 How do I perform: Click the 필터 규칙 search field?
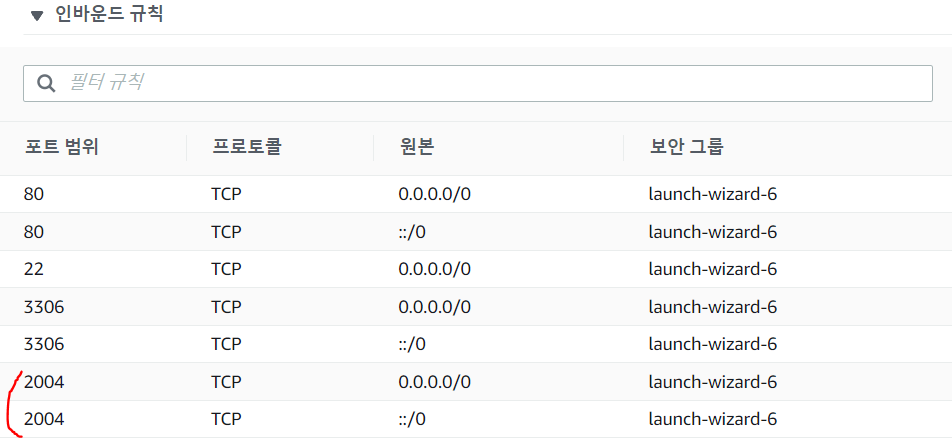478,83
